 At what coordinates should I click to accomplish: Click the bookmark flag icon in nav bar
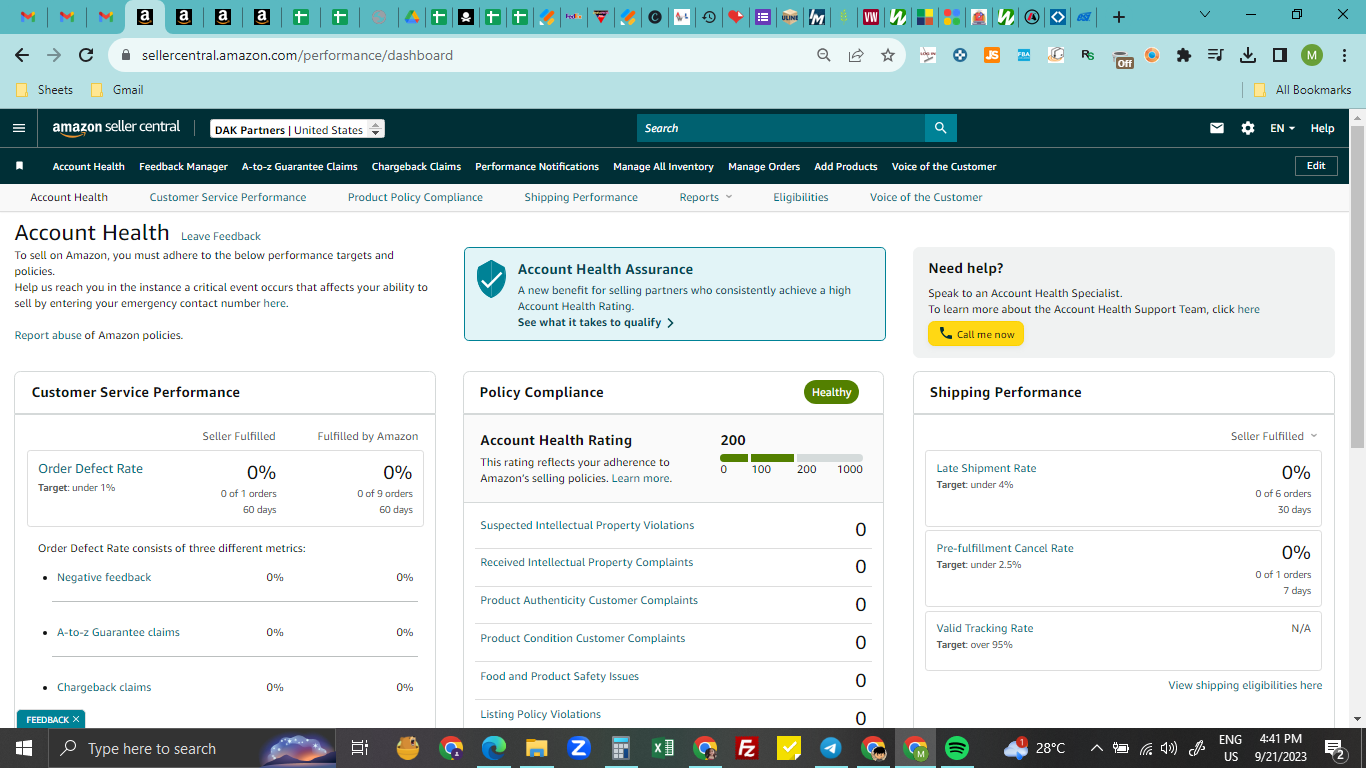[19, 166]
